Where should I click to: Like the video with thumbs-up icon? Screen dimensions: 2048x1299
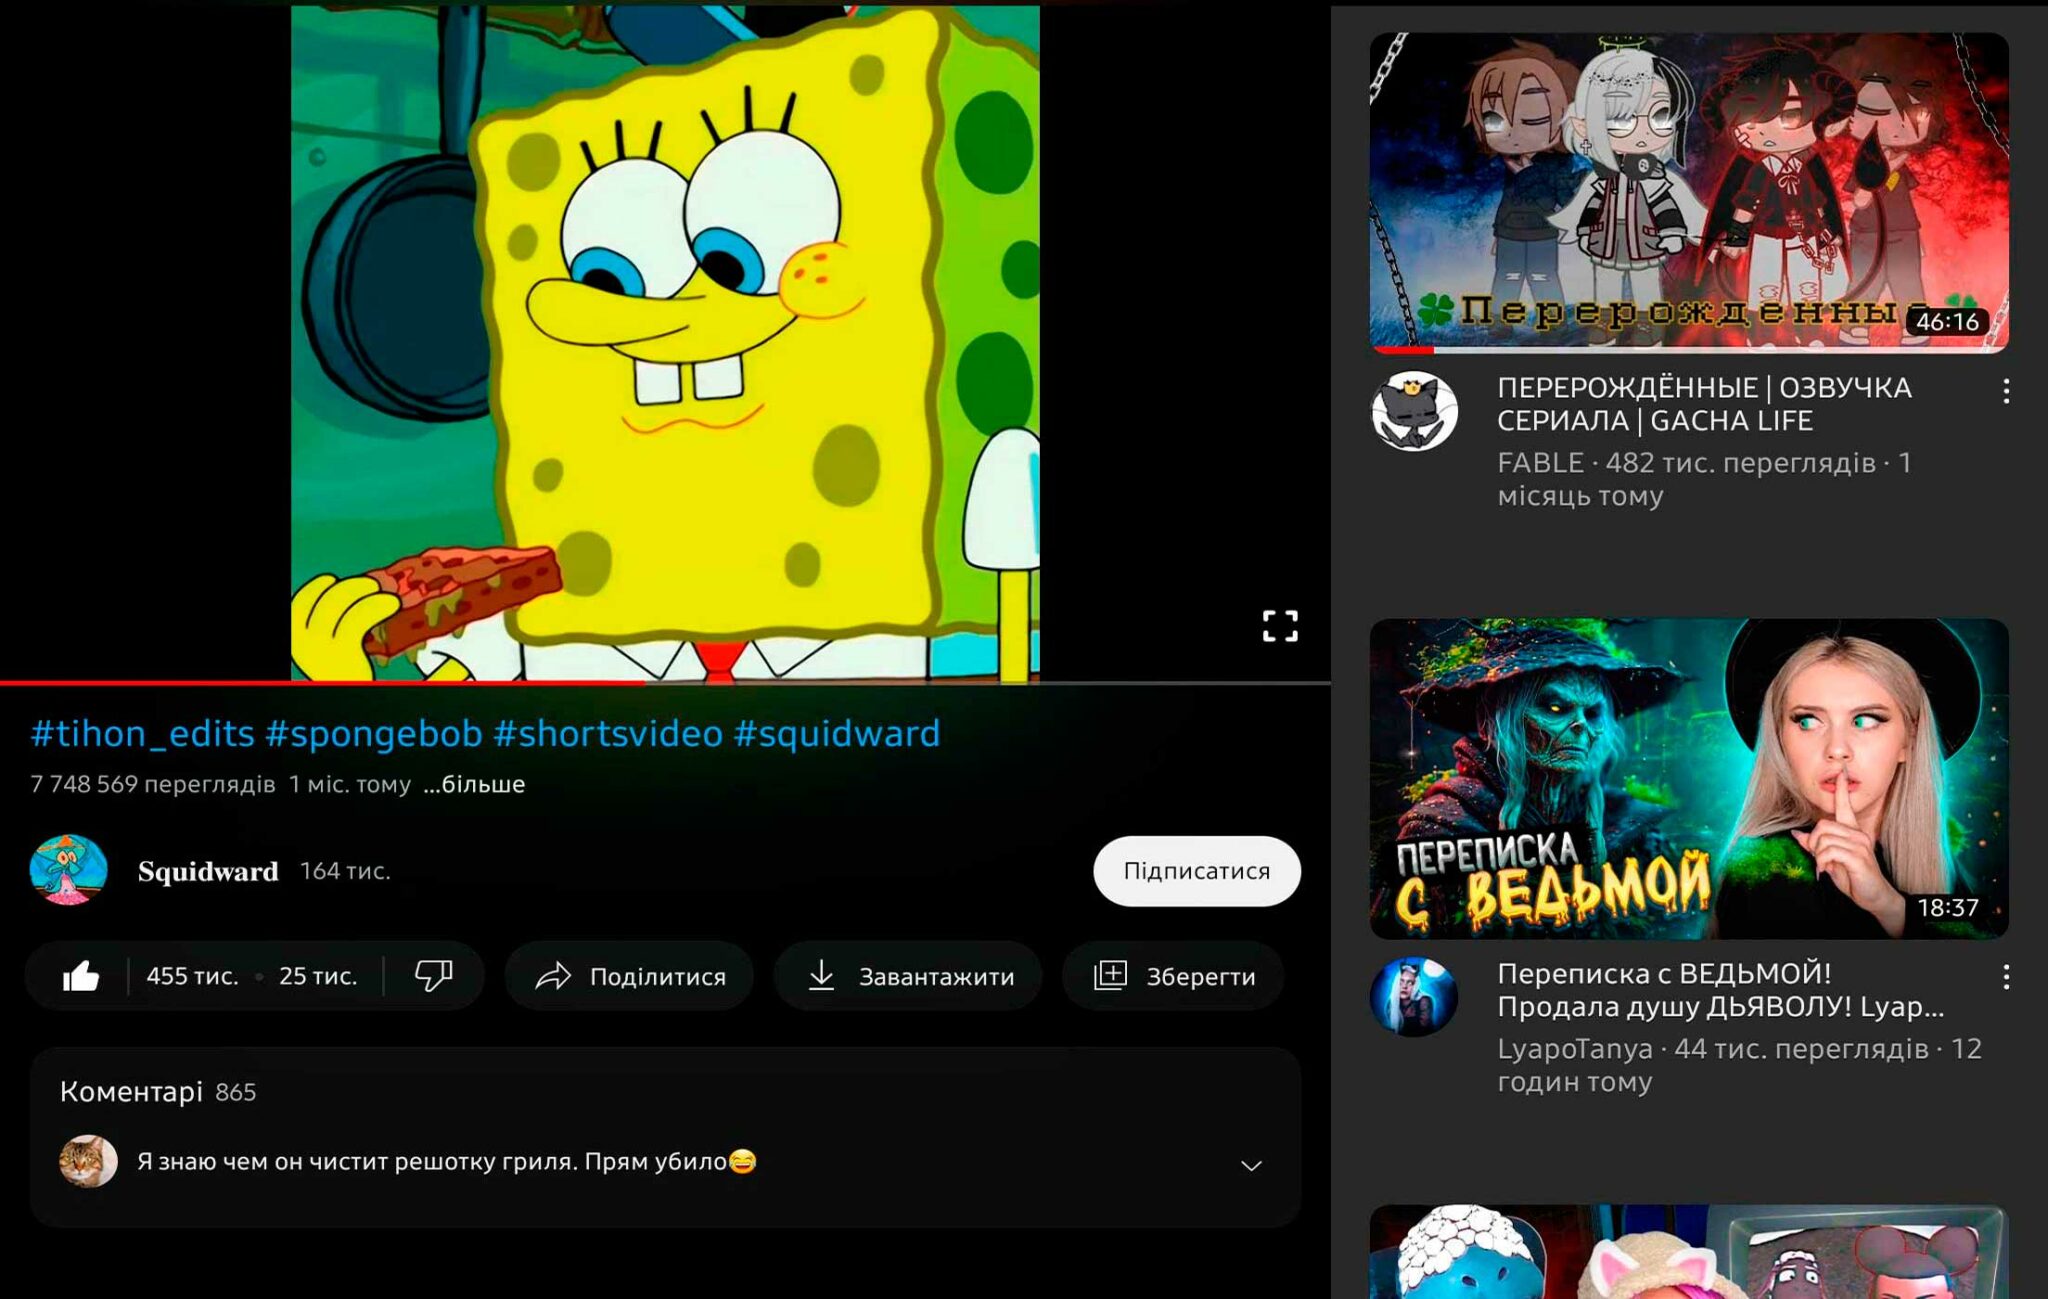(81, 976)
